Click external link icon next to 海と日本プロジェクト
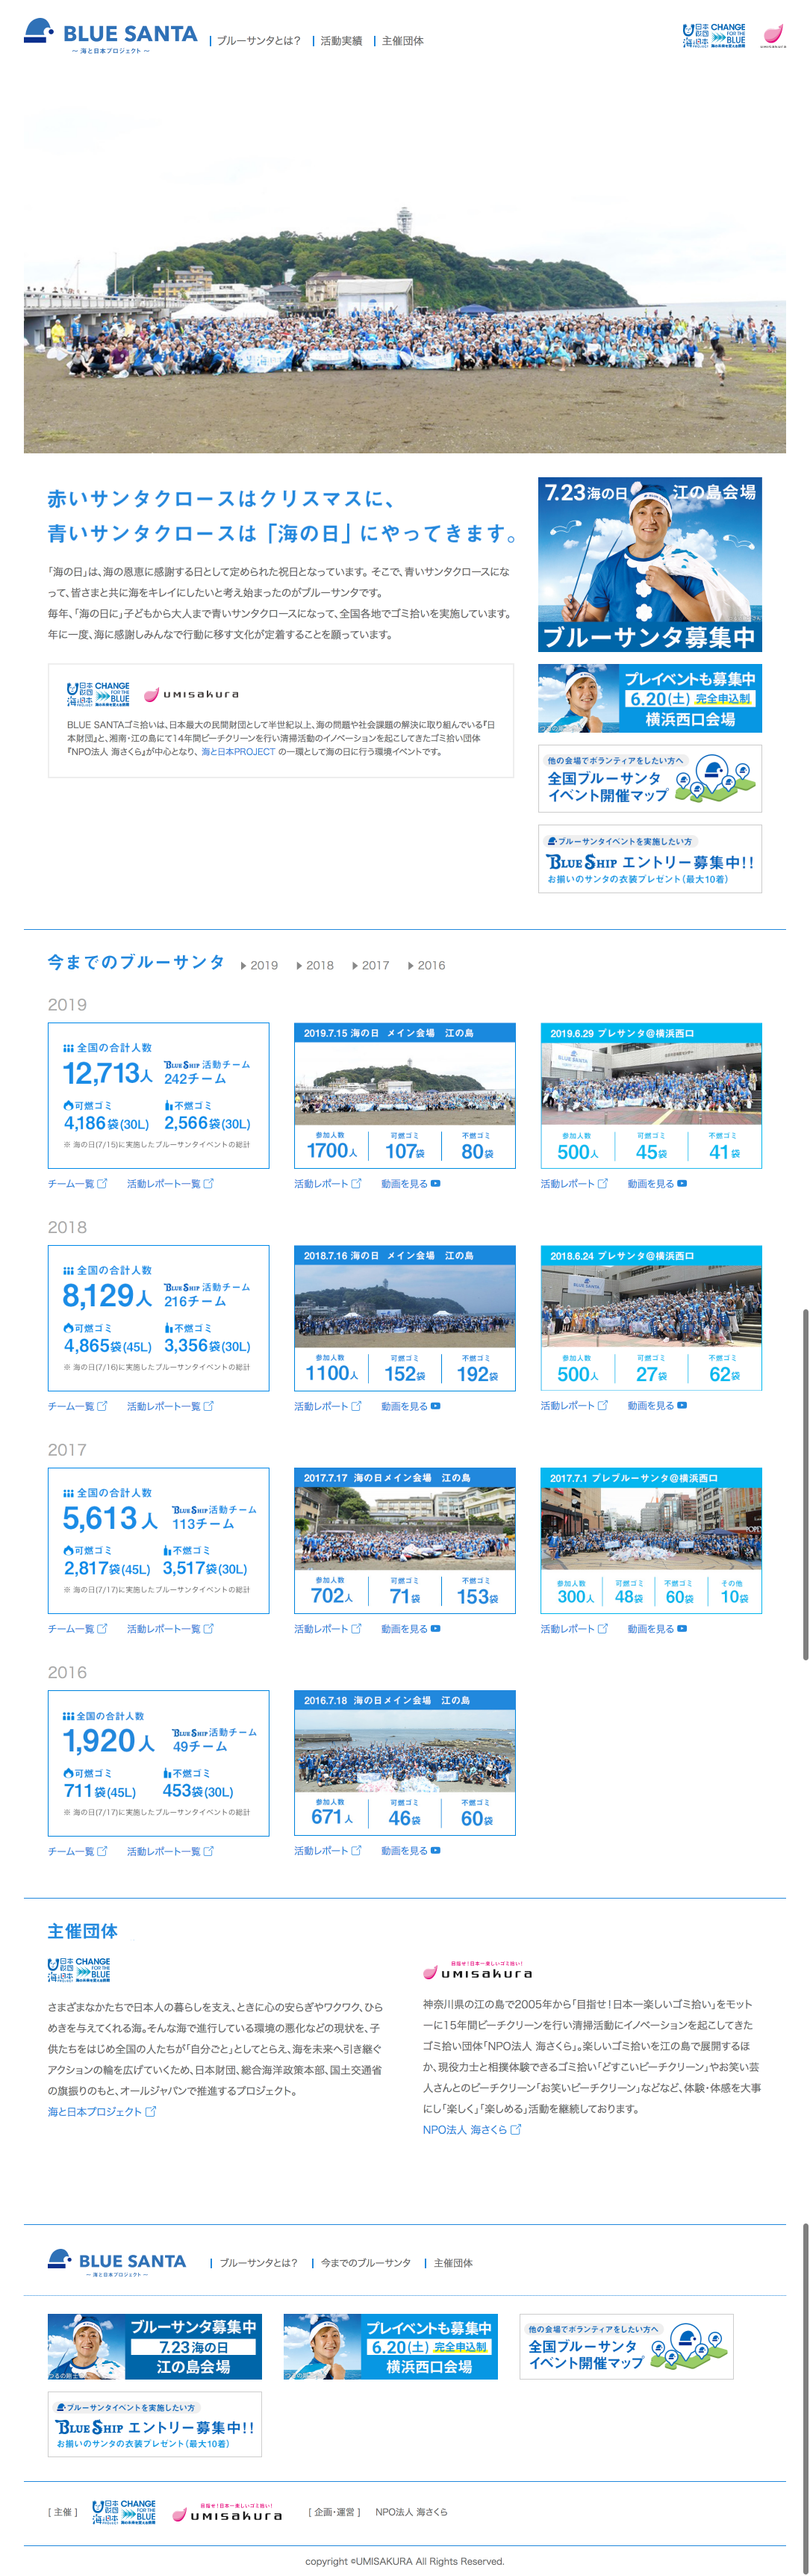This screenshot has height=2576, width=810. point(151,2111)
